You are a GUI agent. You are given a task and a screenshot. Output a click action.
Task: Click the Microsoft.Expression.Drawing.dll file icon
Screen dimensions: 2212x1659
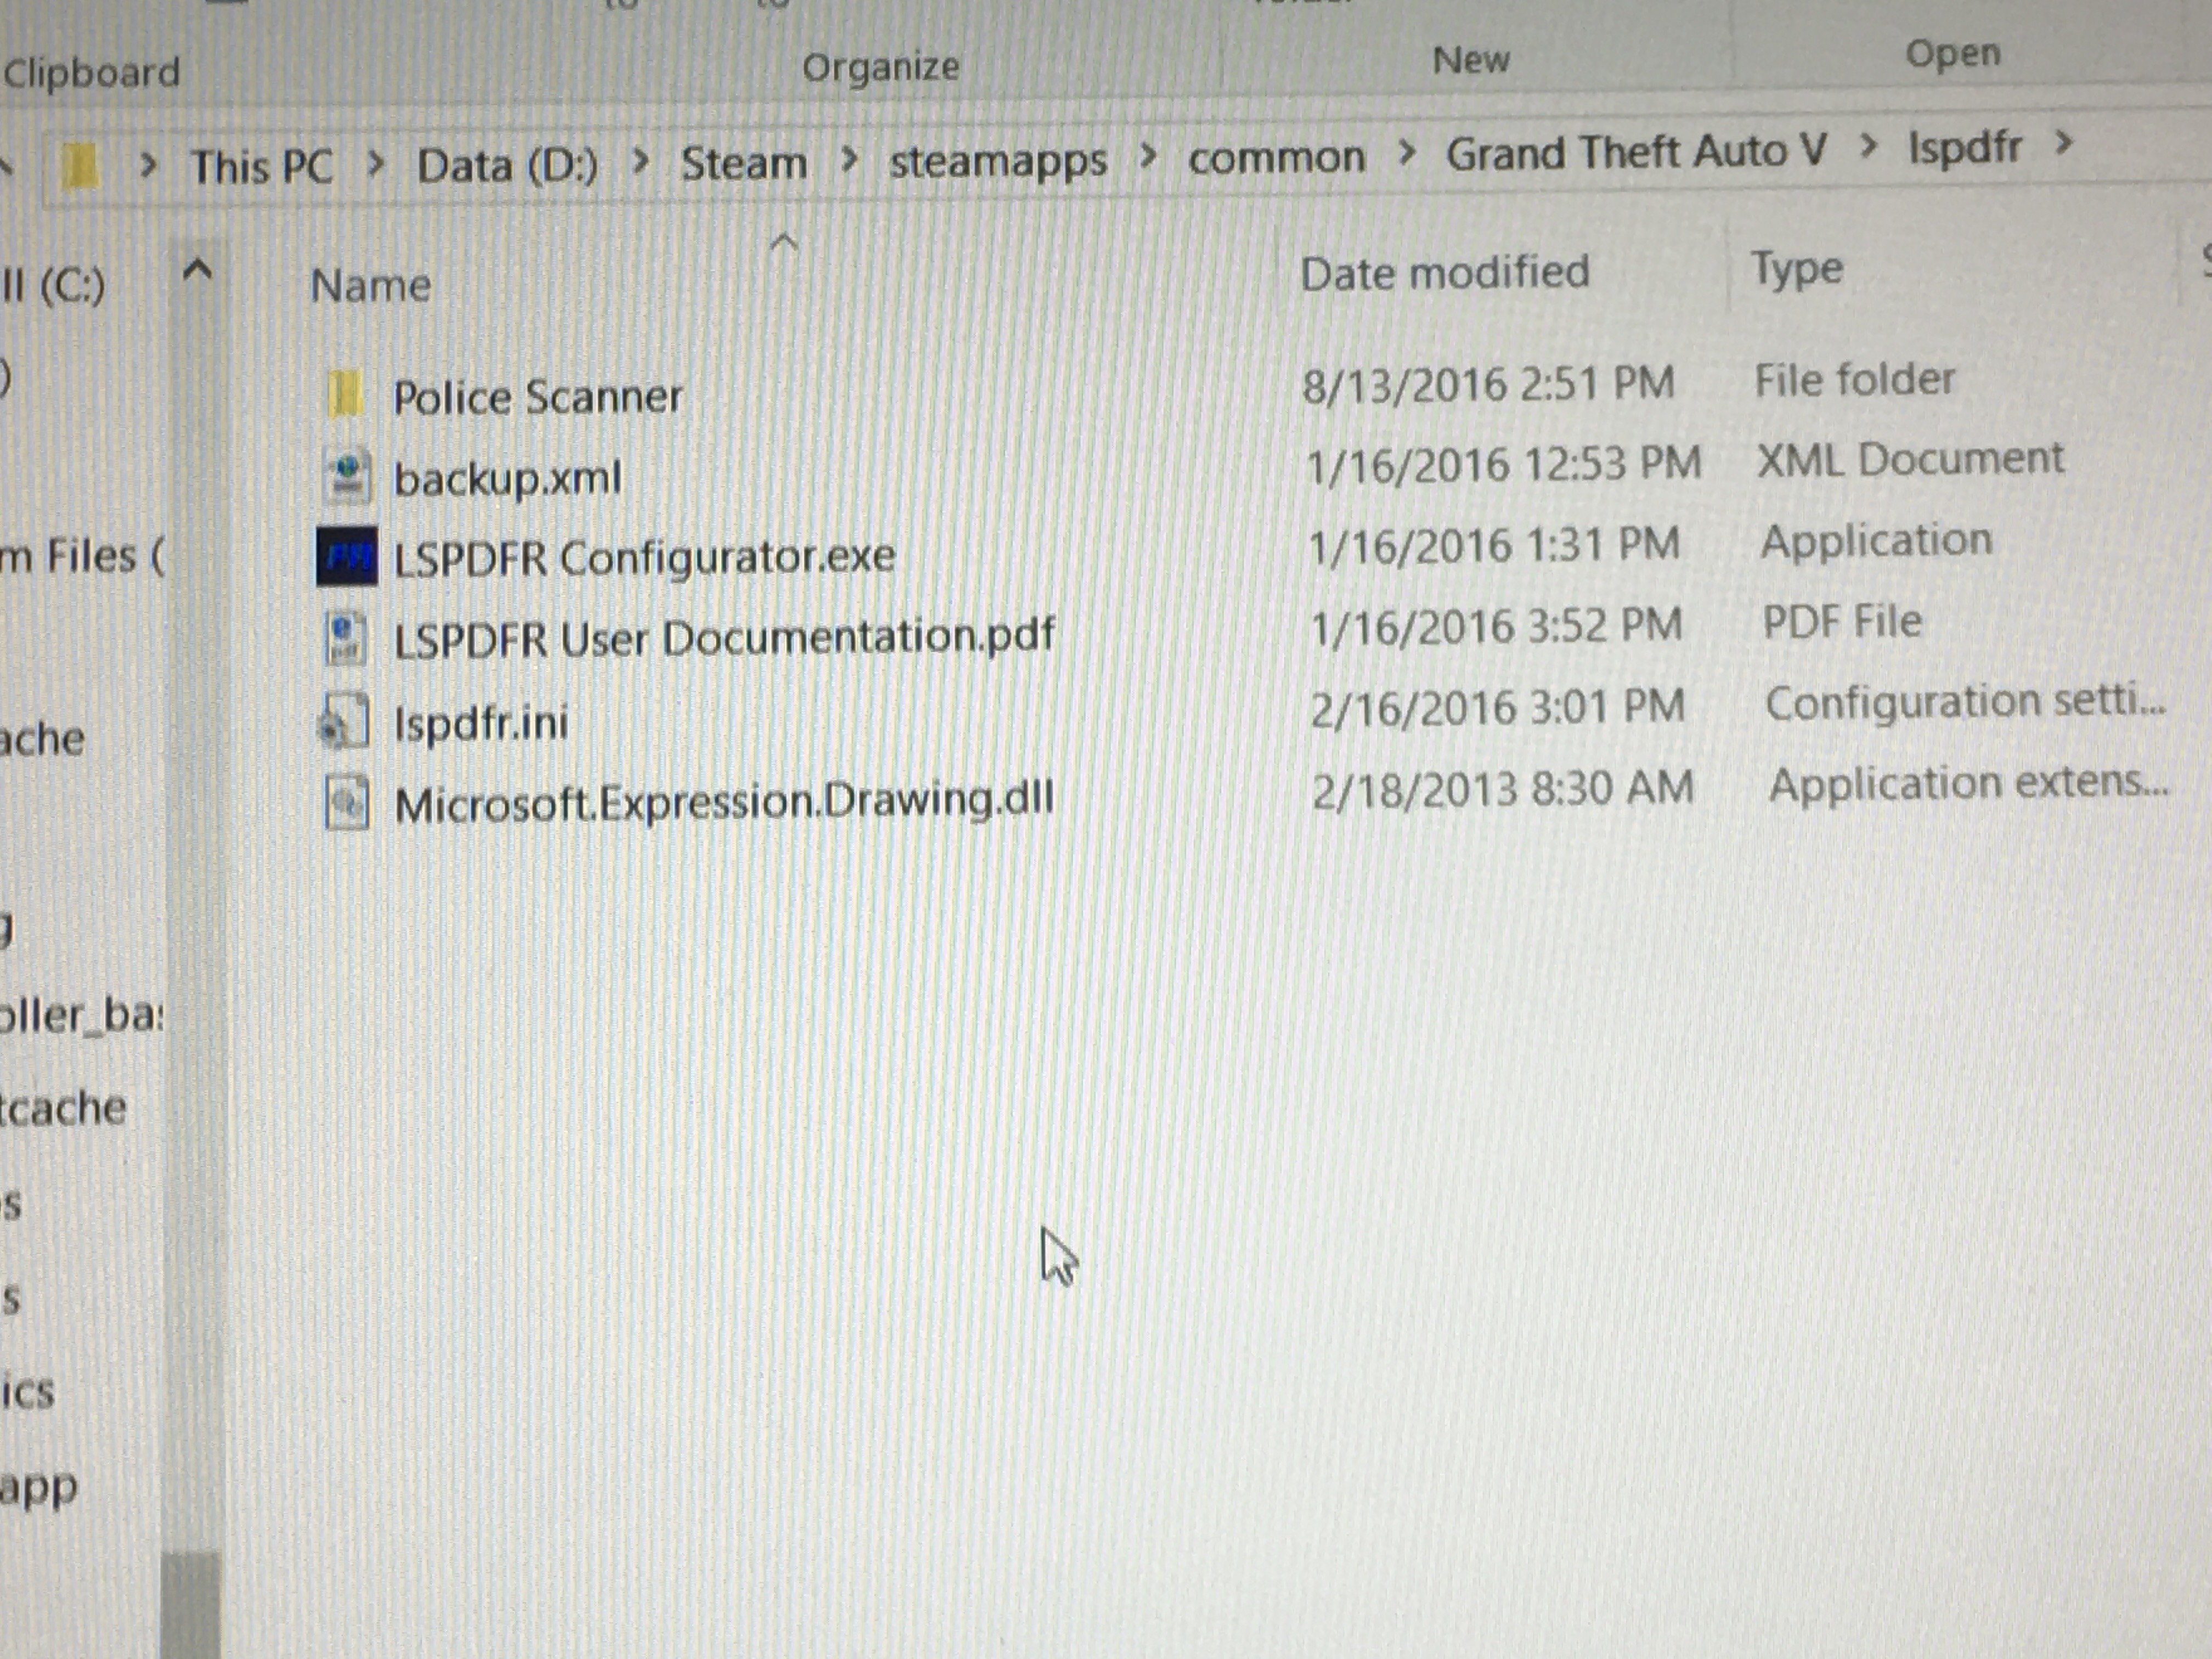(347, 803)
